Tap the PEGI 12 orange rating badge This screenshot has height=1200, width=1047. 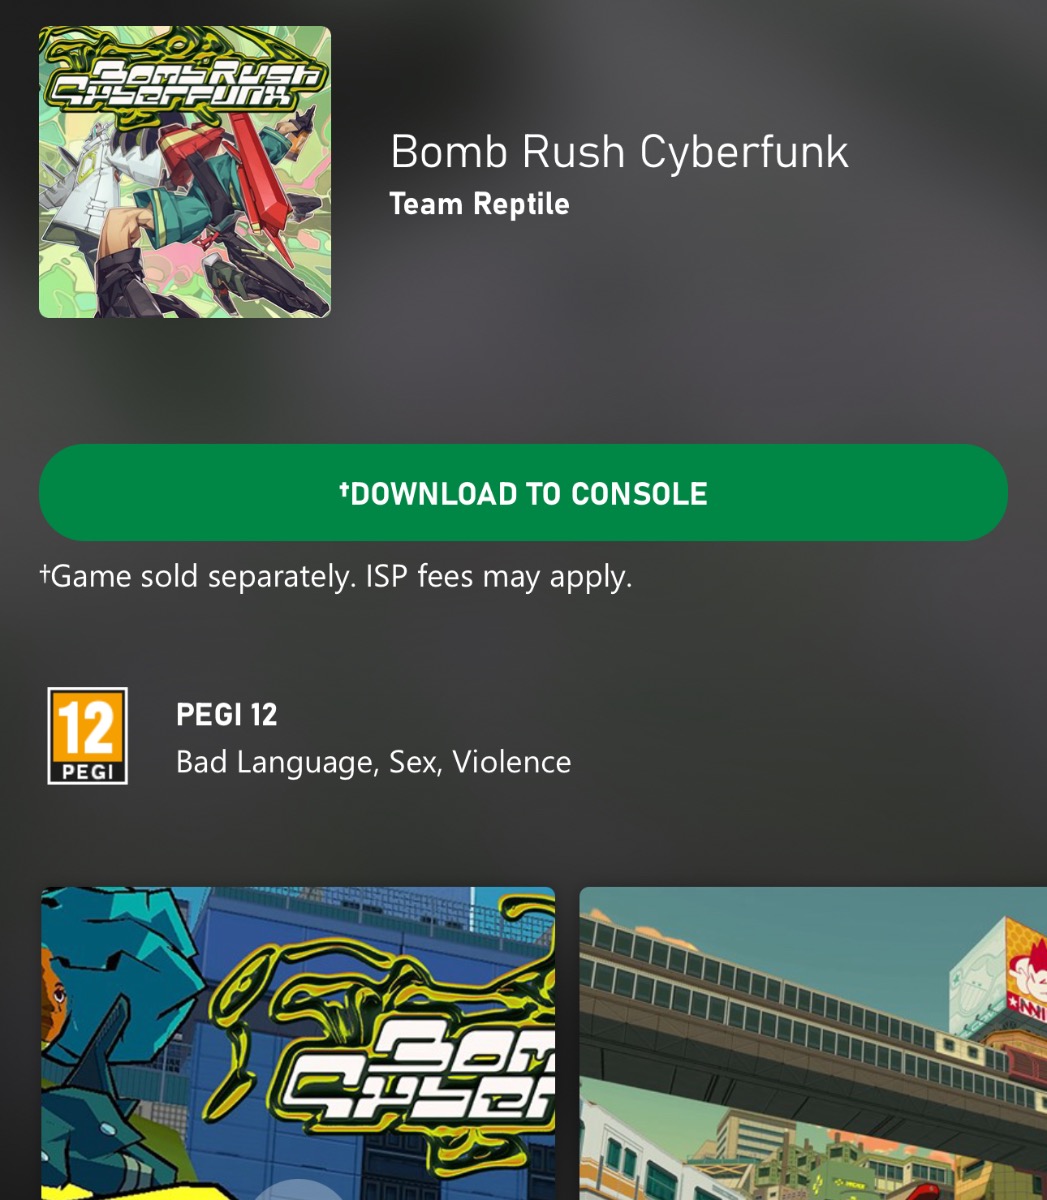click(87, 736)
